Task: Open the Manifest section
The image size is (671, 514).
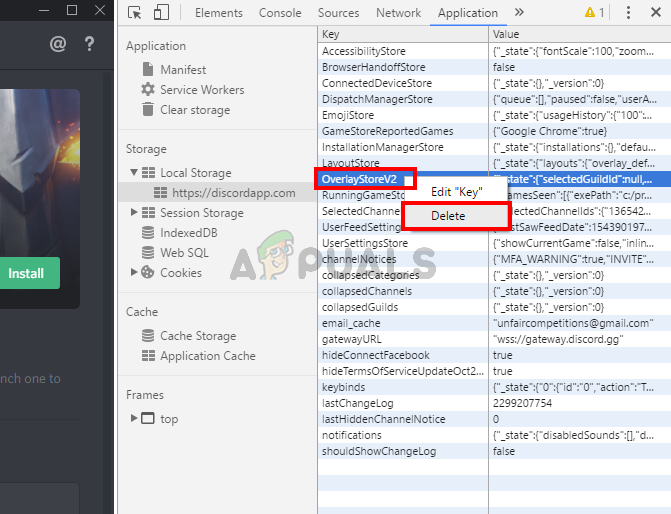Action: click(183, 70)
